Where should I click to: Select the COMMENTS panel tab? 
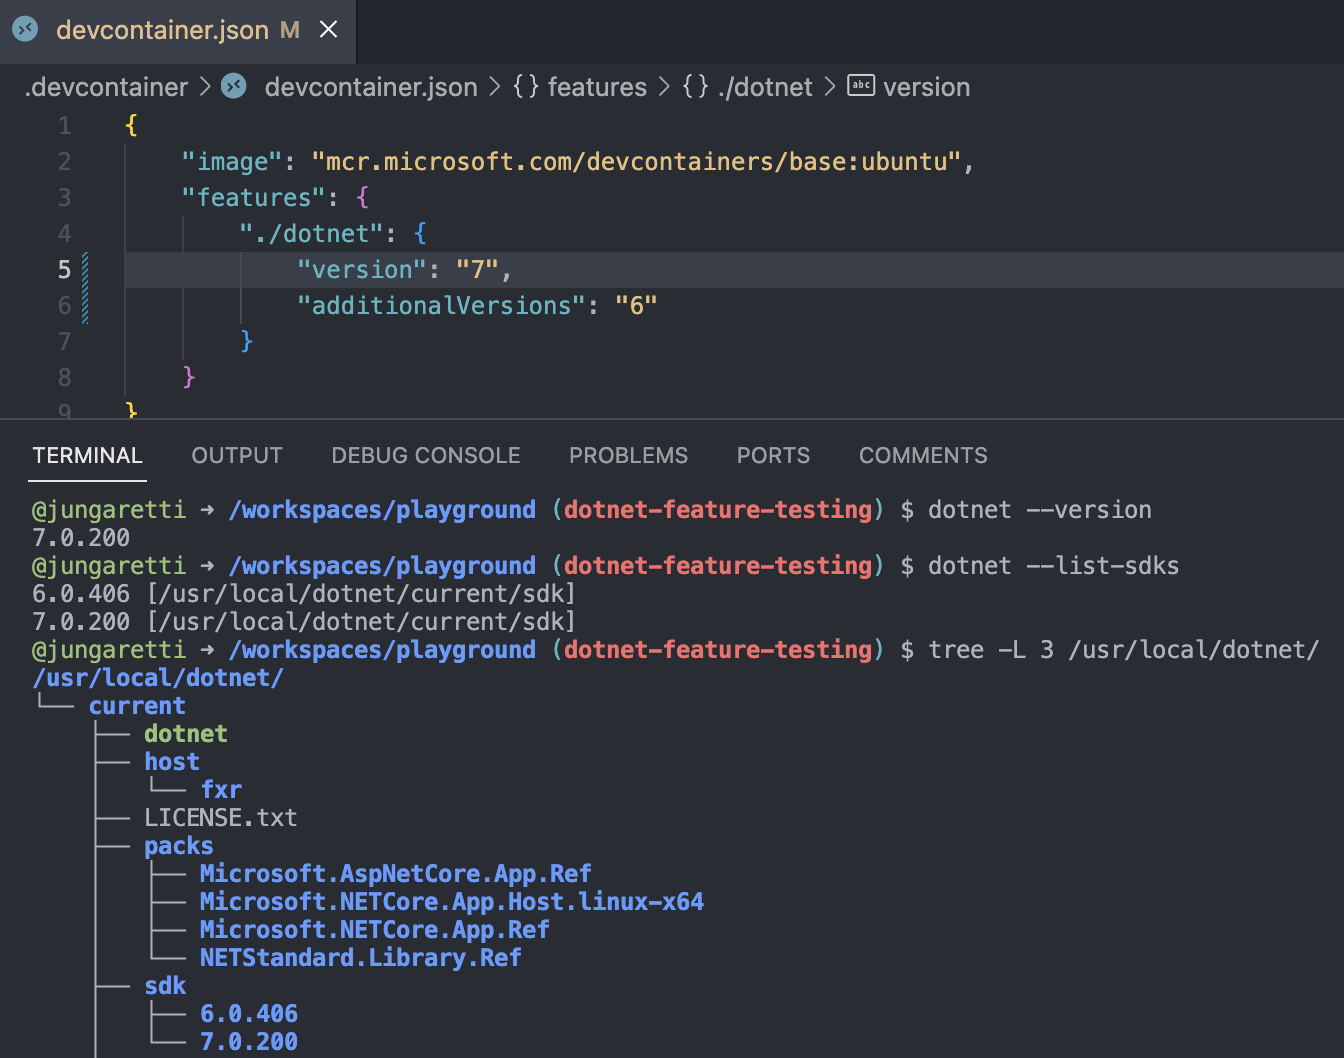[x=922, y=455]
